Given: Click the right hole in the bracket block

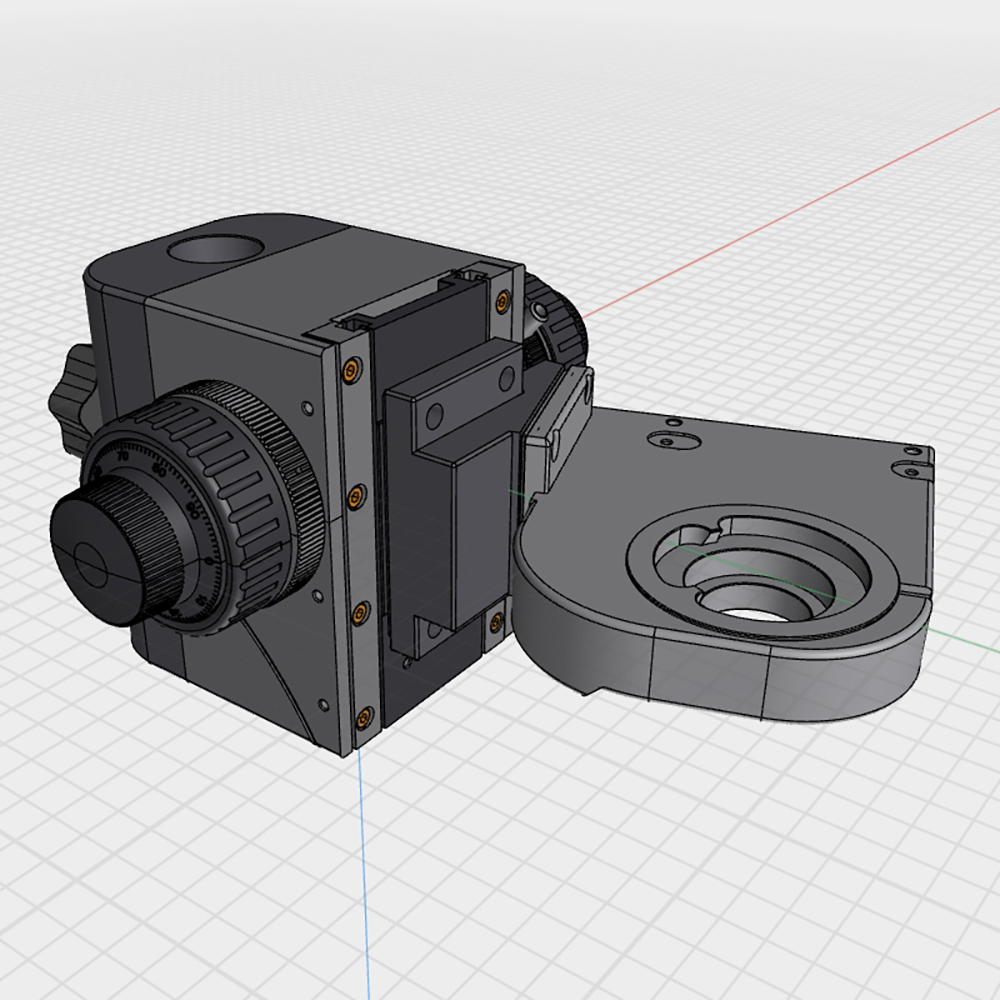Looking at the screenshot, I should (507, 376).
